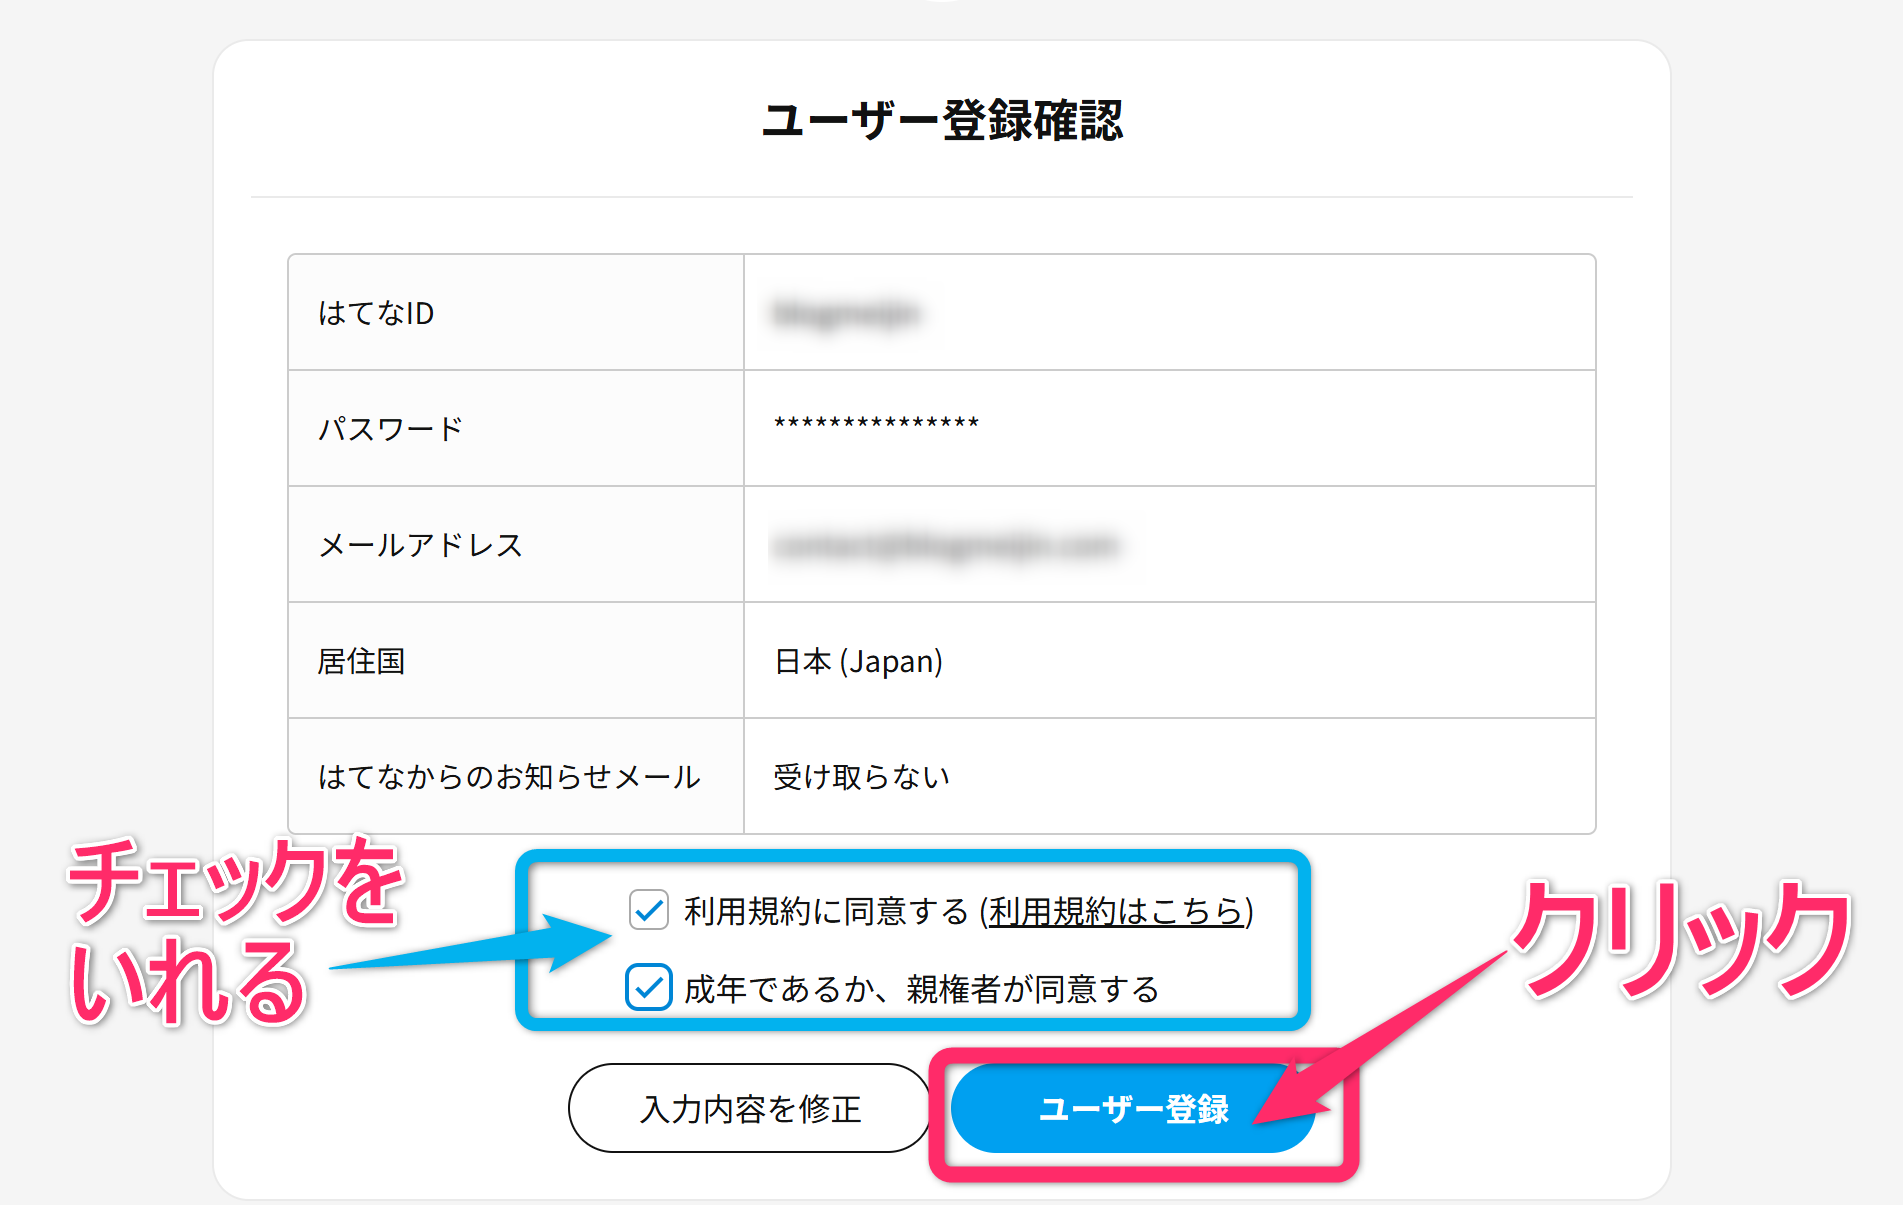Click the ユーザー登録確認 heading
This screenshot has width=1903, height=1205.
pyautogui.click(x=942, y=120)
